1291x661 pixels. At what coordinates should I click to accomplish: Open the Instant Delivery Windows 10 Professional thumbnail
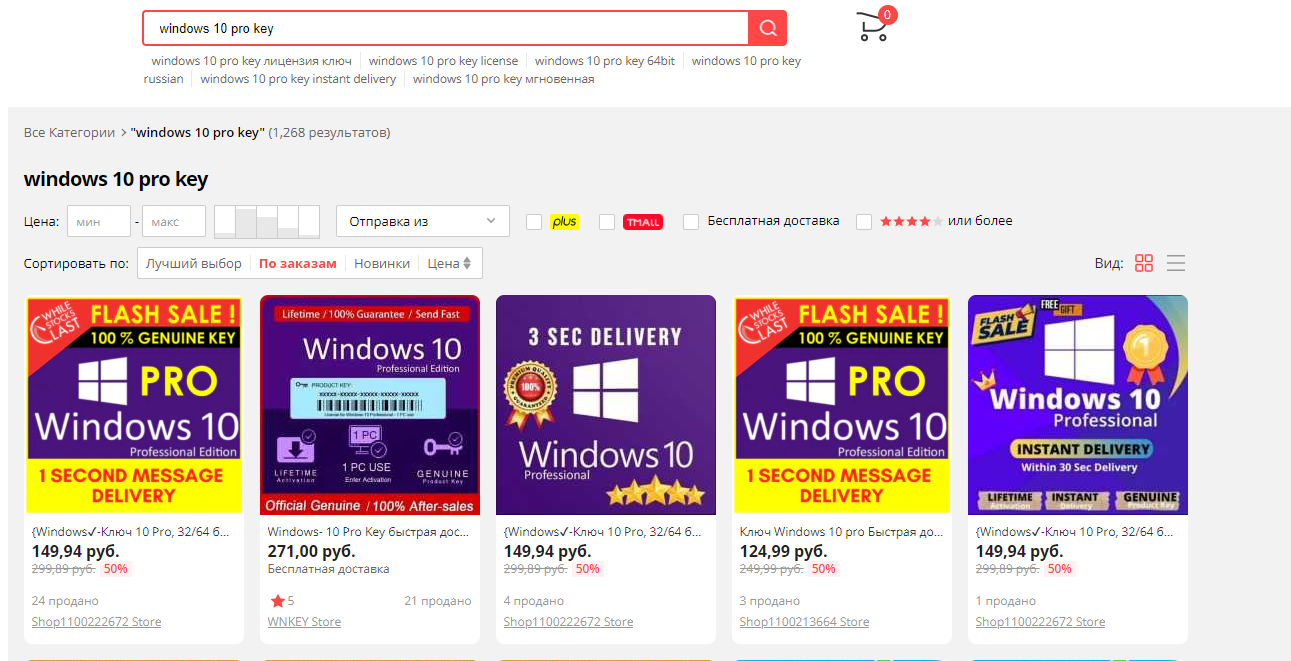point(1078,405)
